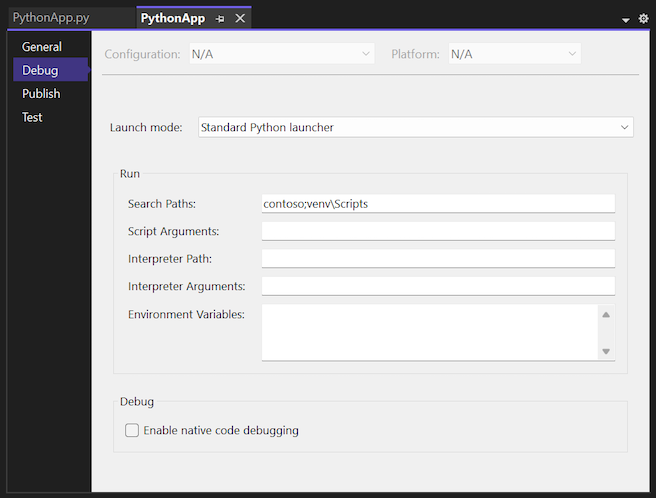Go to the Publish settings page
This screenshot has width=656, height=498.
pyautogui.click(x=42, y=93)
